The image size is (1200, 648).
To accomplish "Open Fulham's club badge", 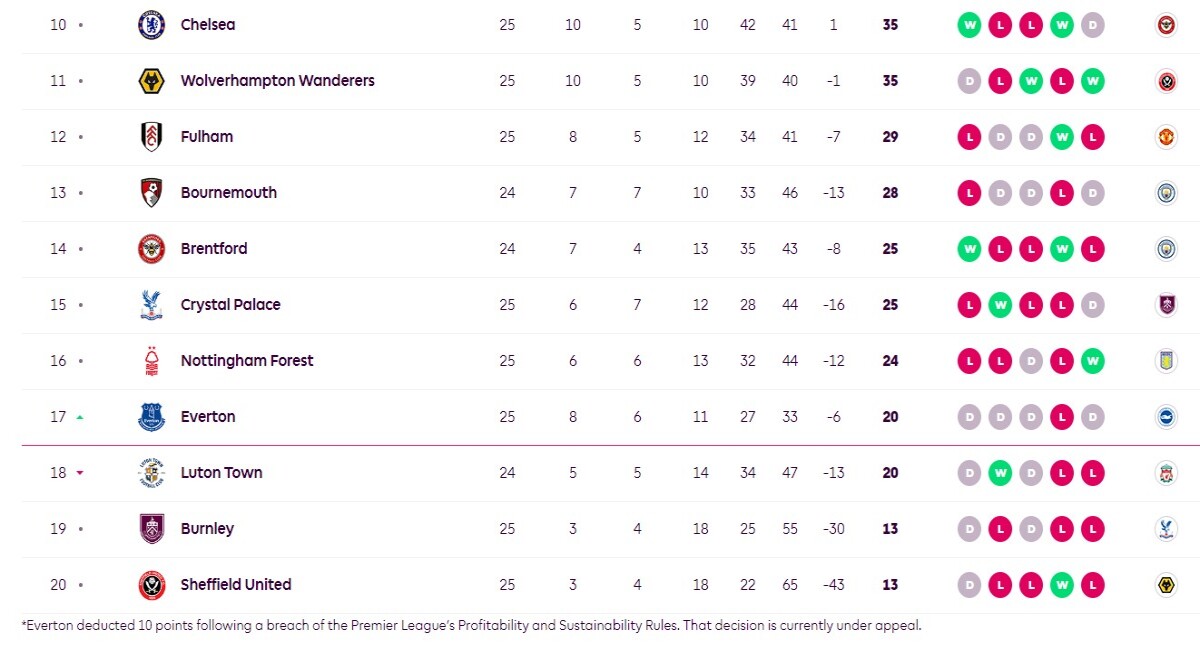I will 151,137.
